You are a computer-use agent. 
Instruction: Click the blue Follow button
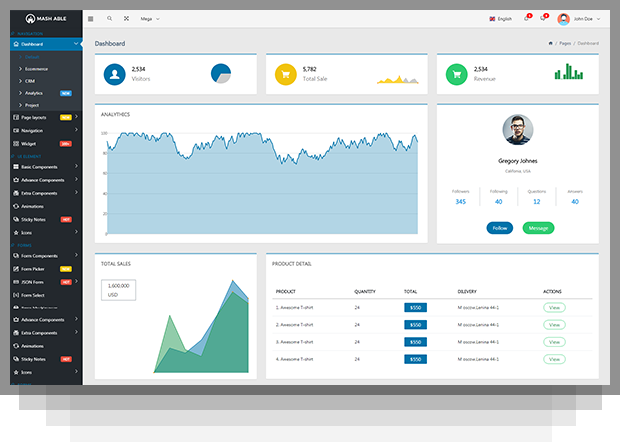500,228
